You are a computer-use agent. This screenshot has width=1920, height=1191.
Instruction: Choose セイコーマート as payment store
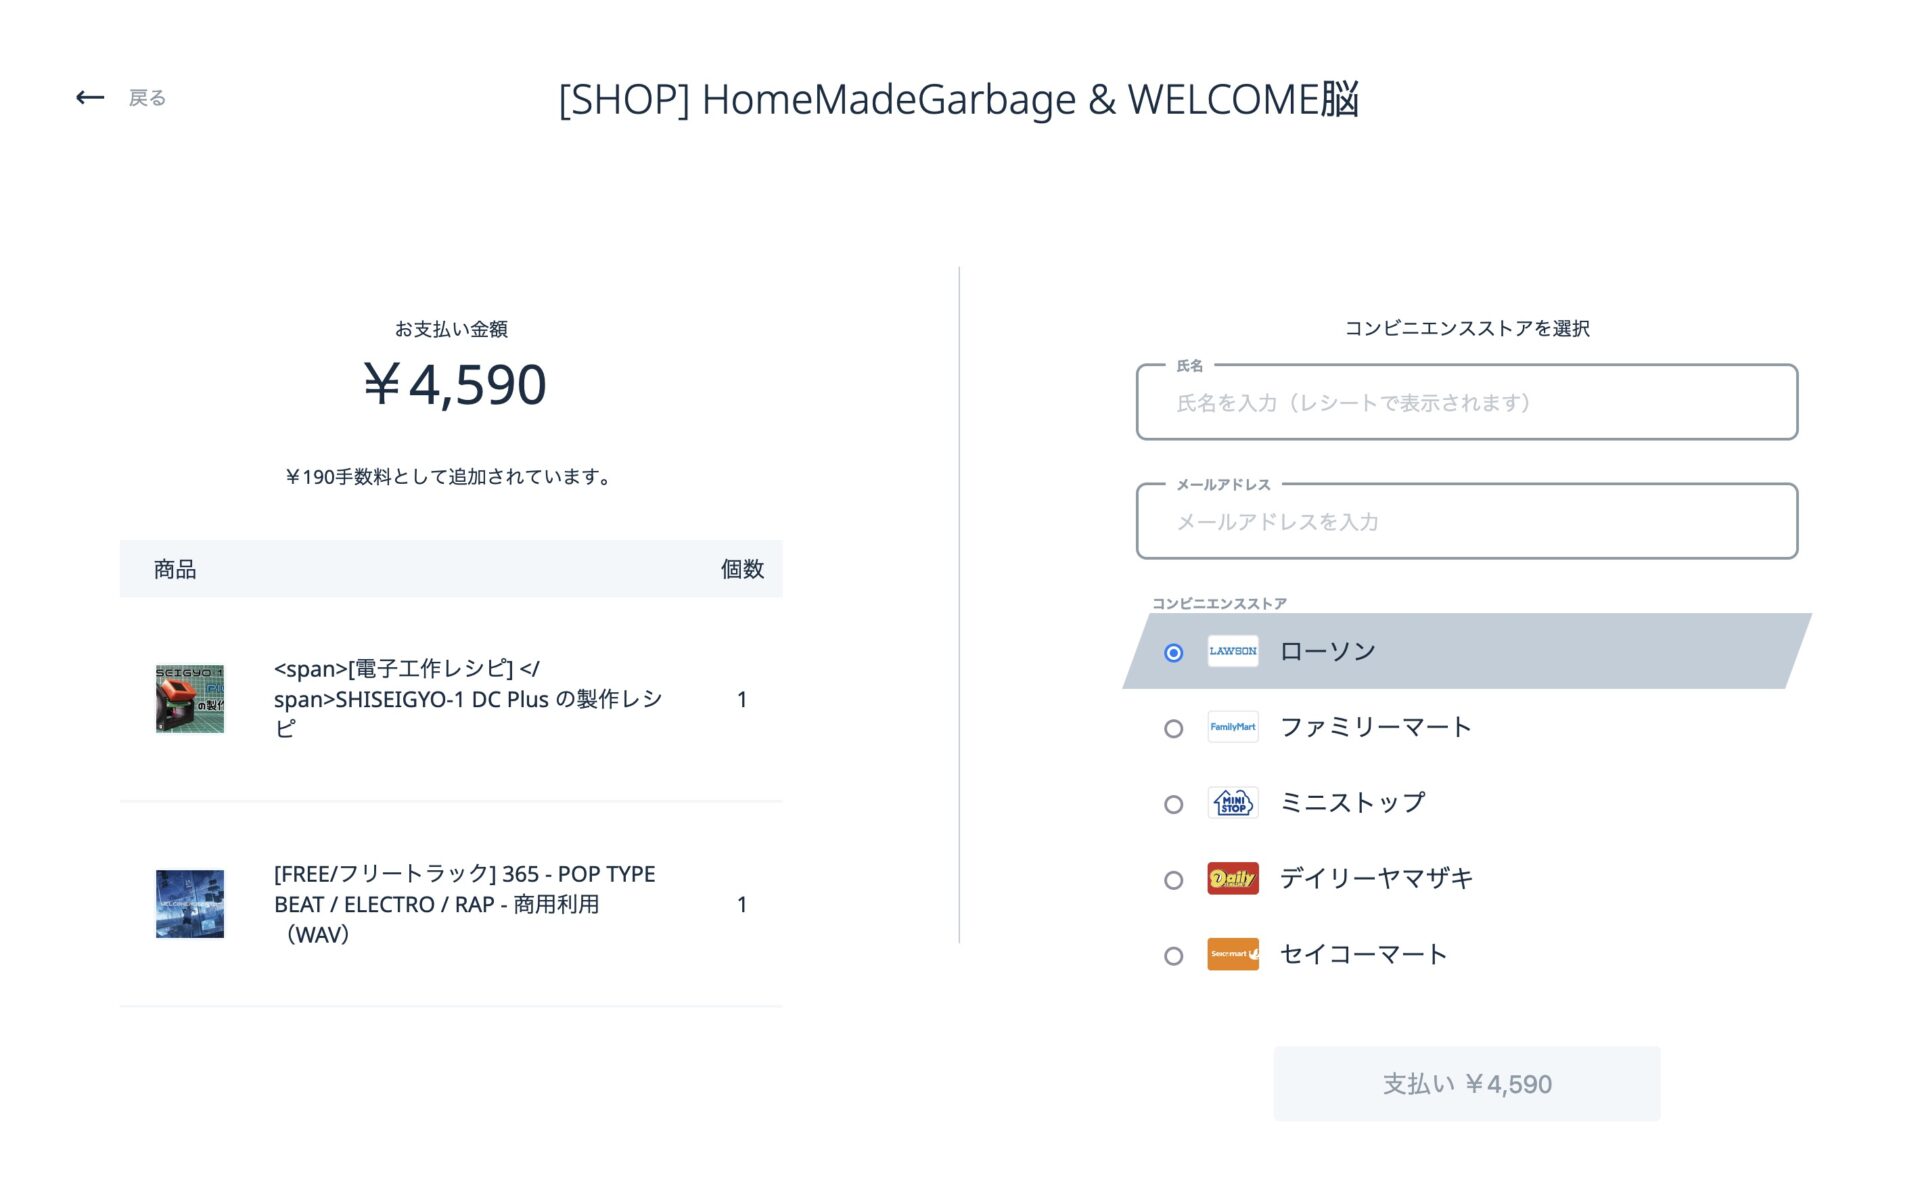[1172, 954]
